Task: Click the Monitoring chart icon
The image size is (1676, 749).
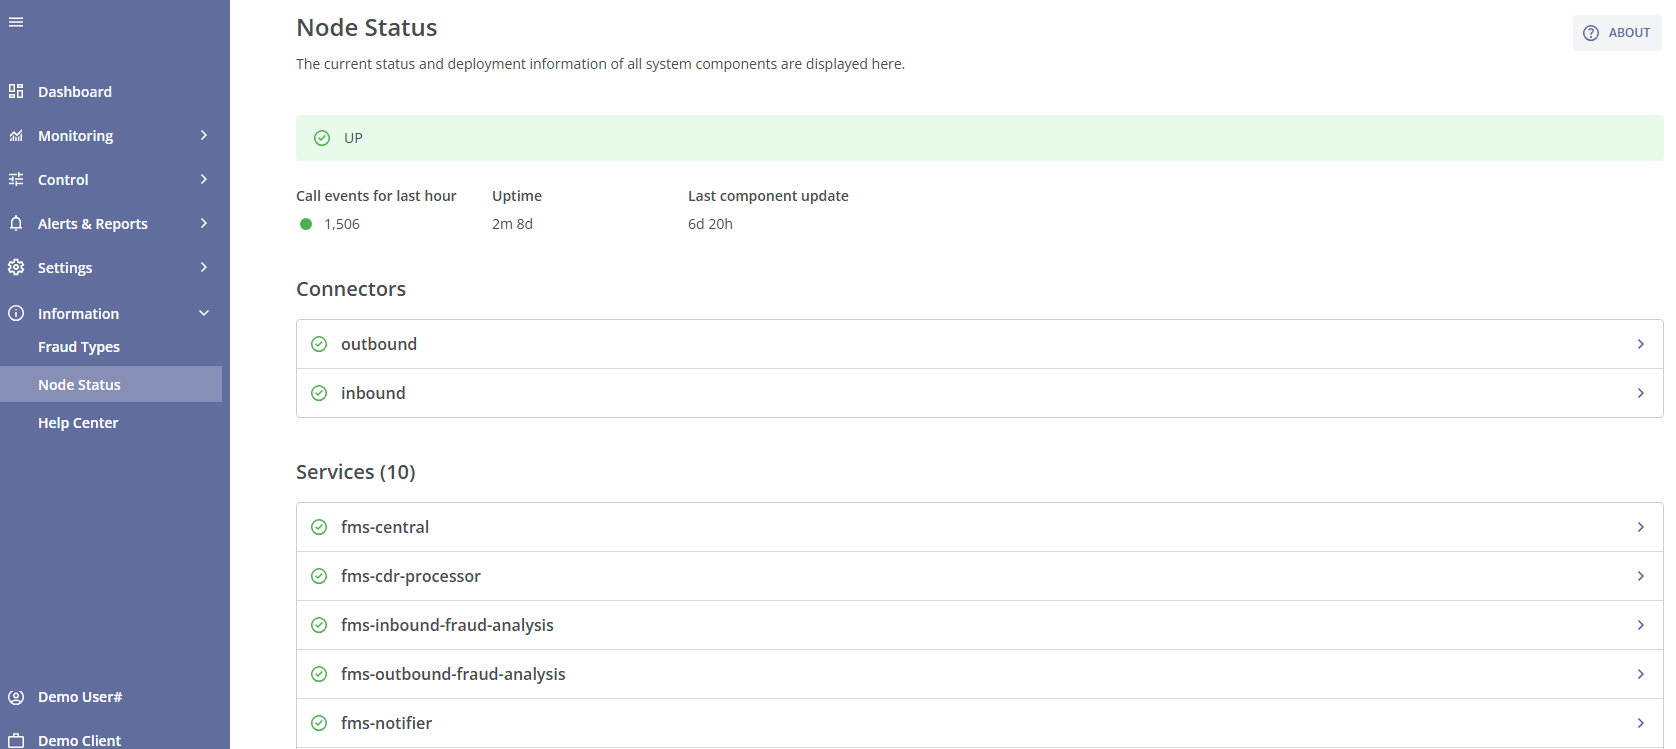Action: [x=16, y=136]
